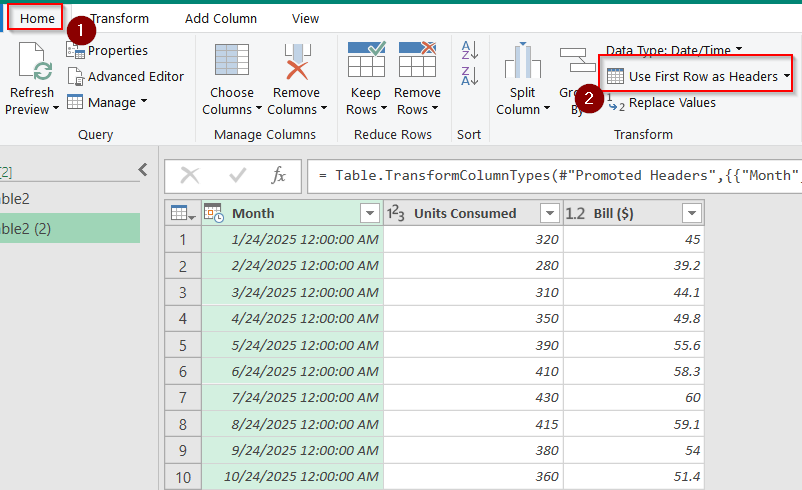This screenshot has height=490, width=802.
Task: Expand the Split Column dropdown arrow
Action: point(547,108)
